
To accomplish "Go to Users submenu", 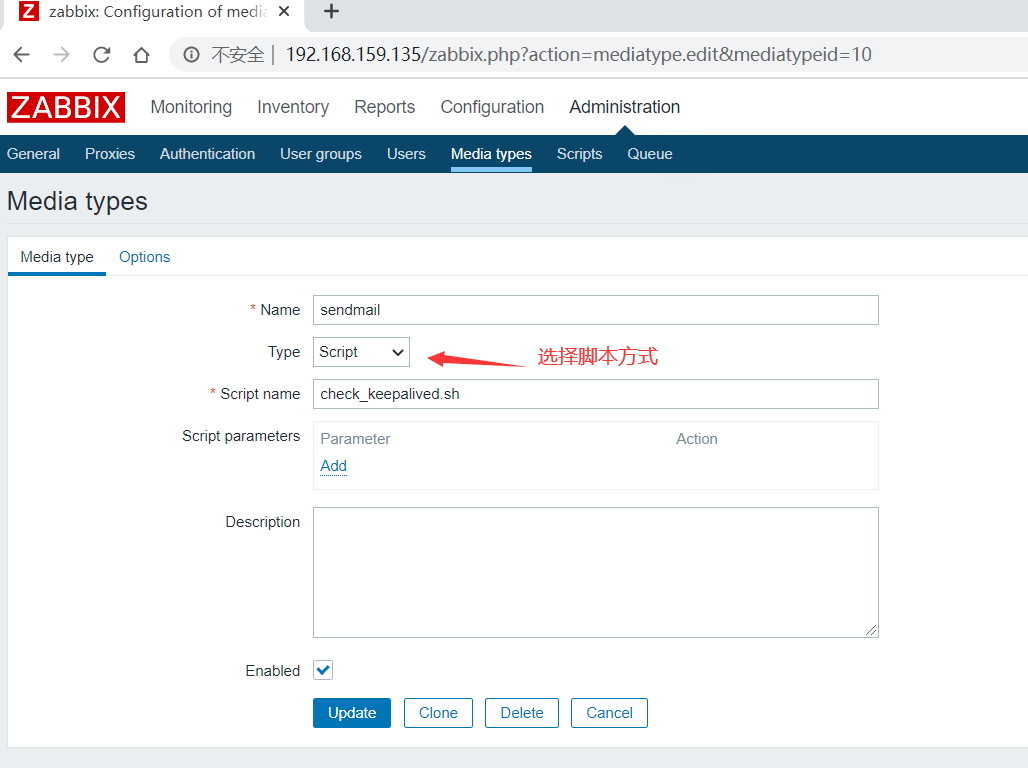I will tap(406, 154).
